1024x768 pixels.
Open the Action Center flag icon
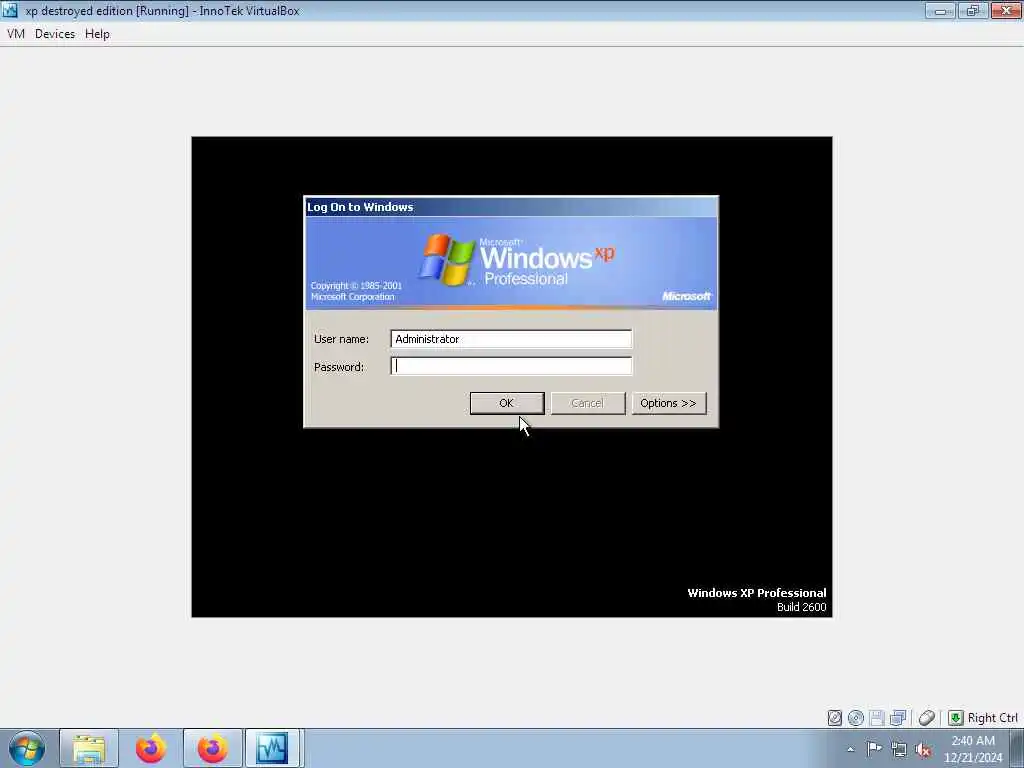pos(874,749)
